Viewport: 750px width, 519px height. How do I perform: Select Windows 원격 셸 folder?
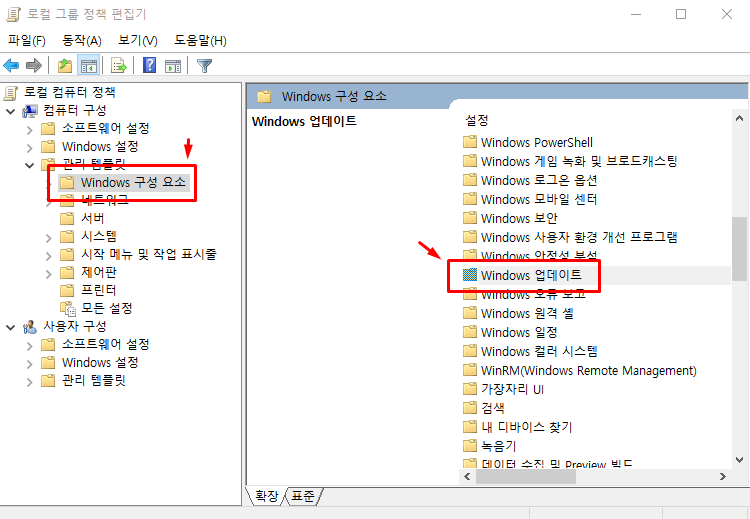527,313
